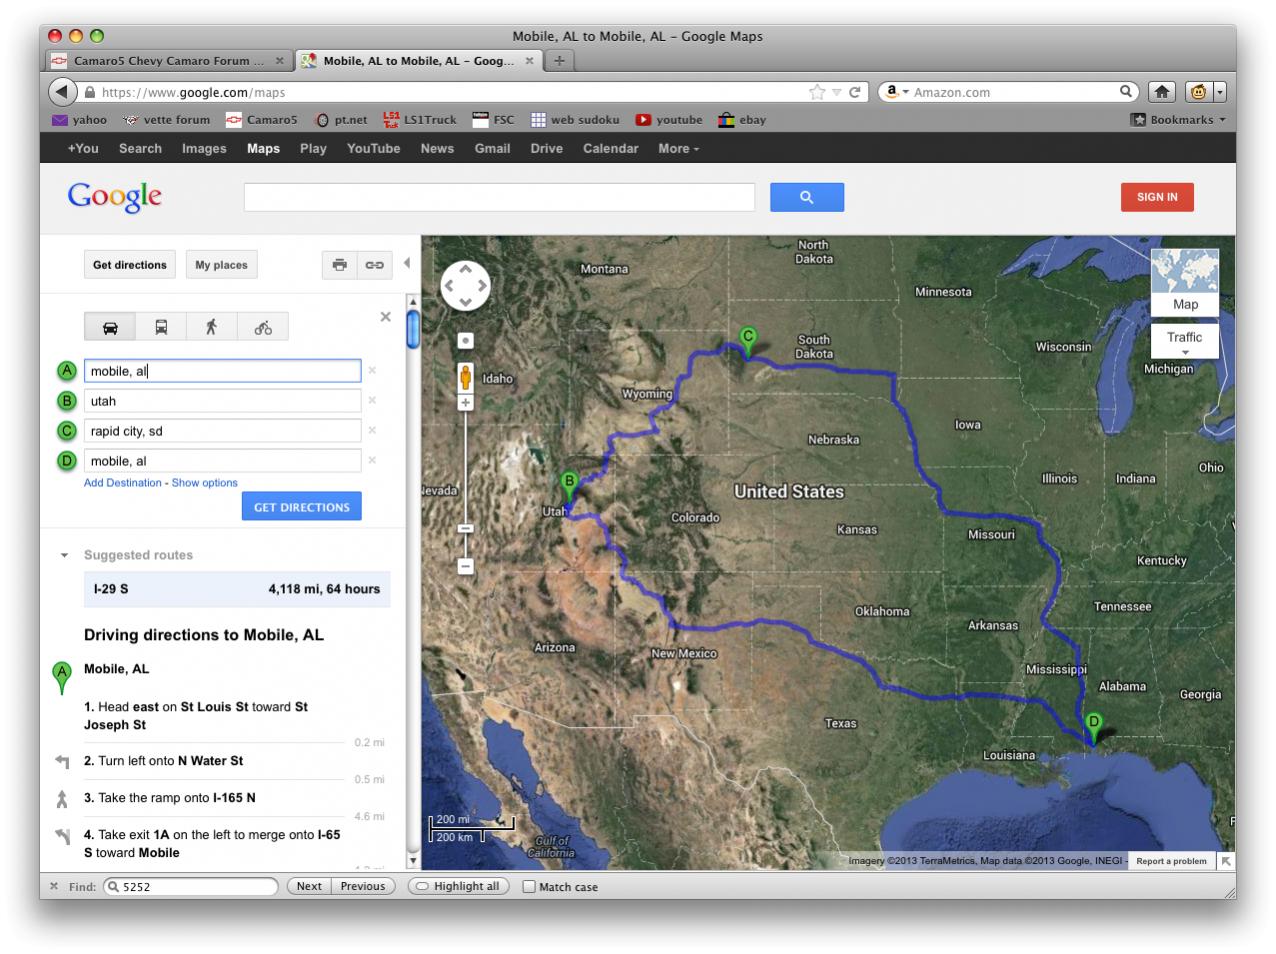Image resolution: width=1276 pixels, height=954 pixels.
Task: Click the rapid city, sd destination field
Action: pyautogui.click(x=222, y=431)
